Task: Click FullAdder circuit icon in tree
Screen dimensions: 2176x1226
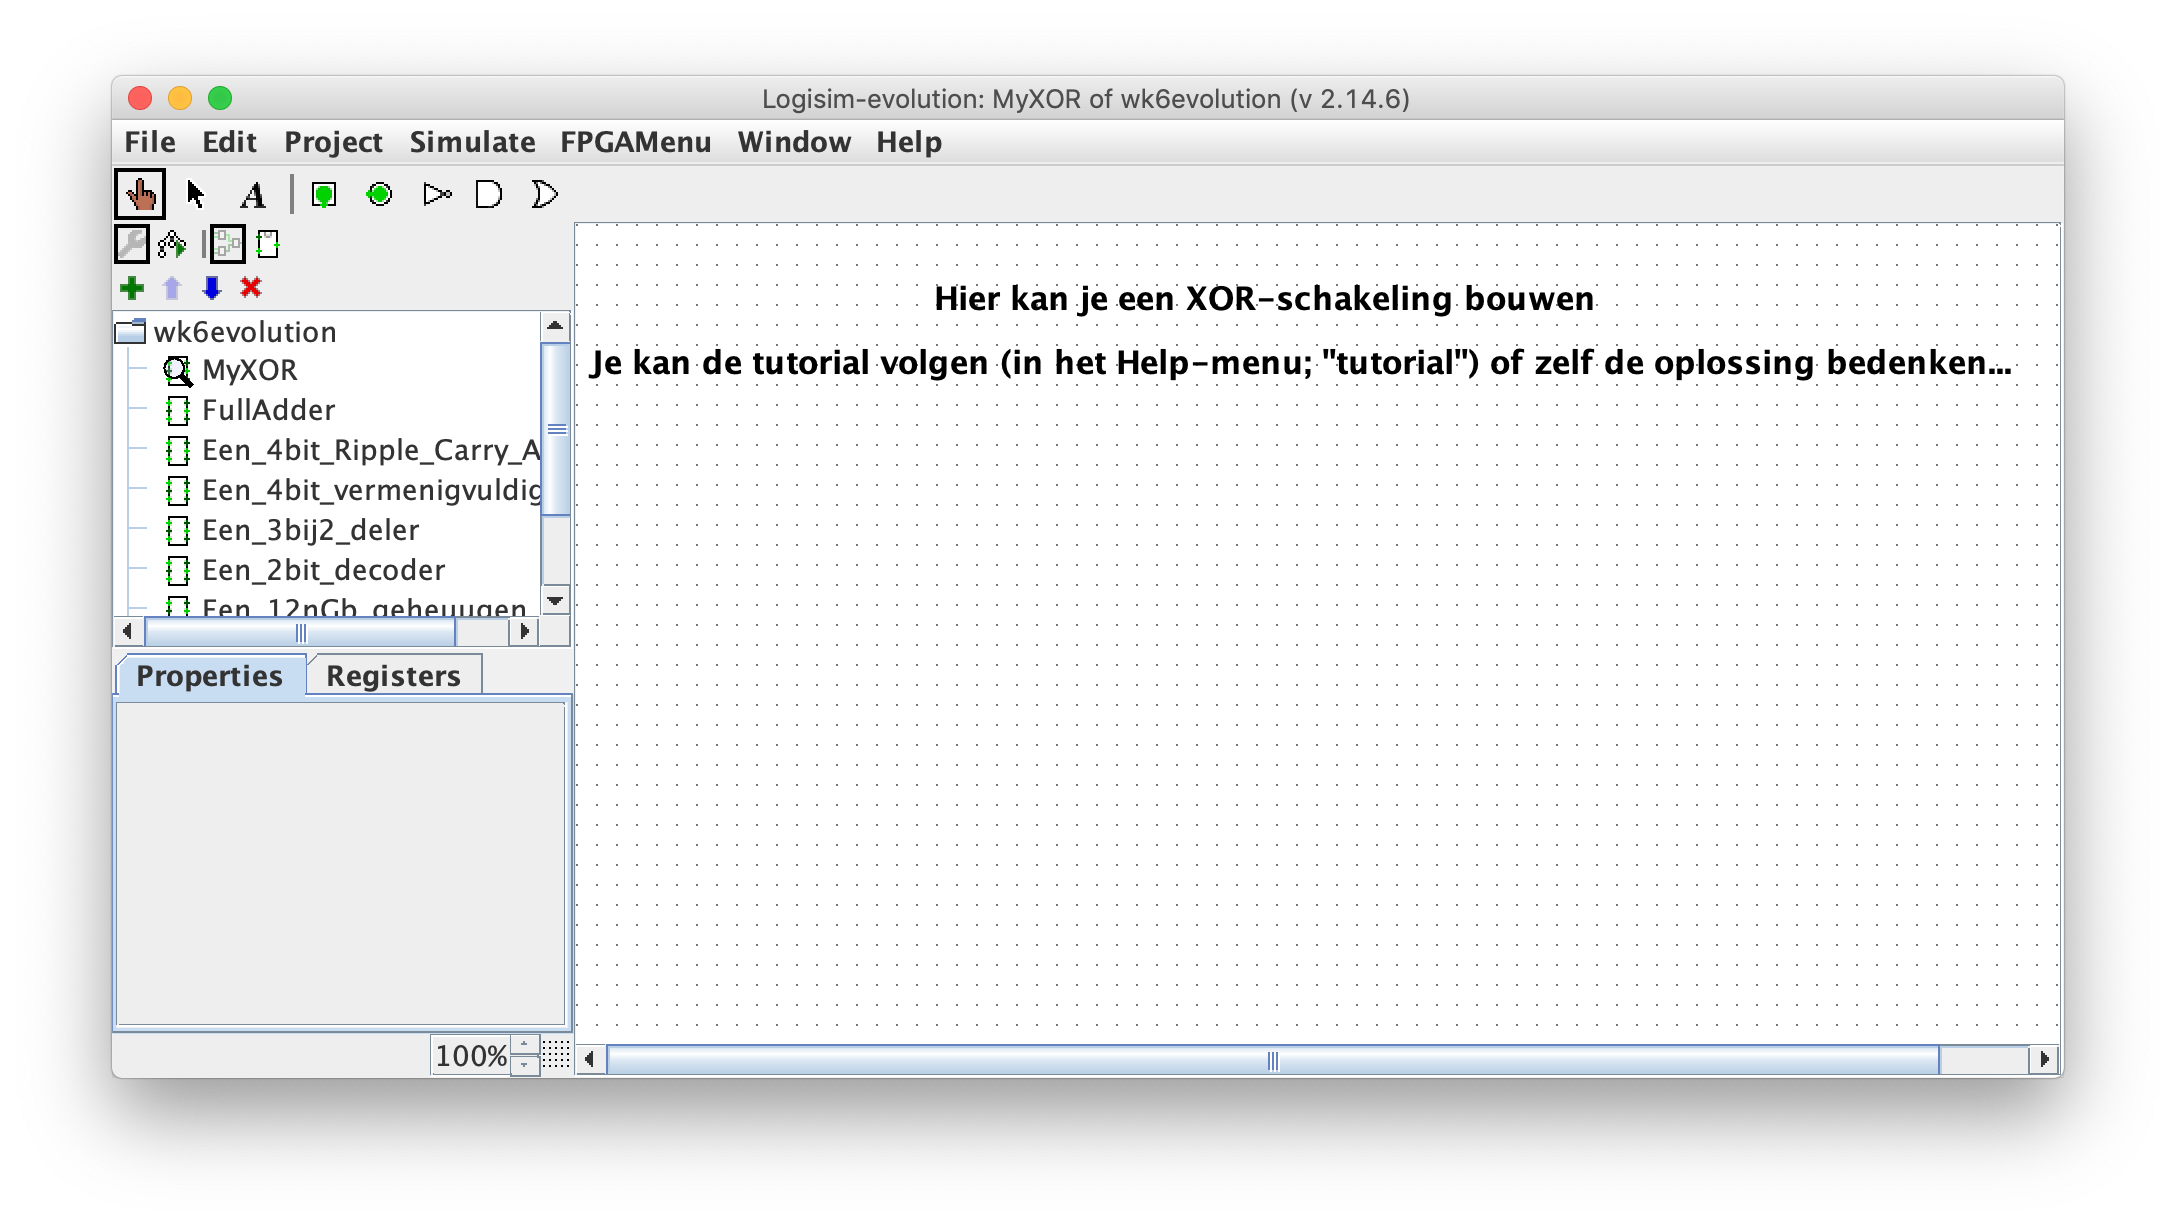Action: click(x=178, y=410)
